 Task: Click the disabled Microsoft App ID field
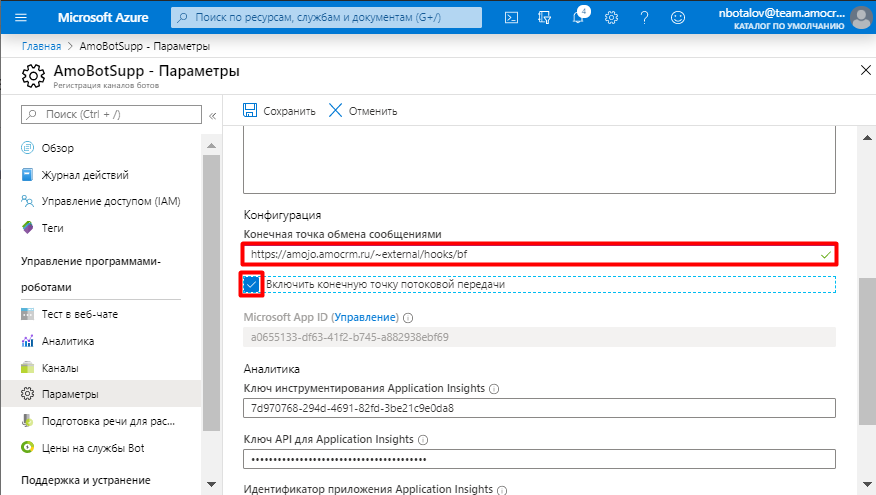[x=539, y=337]
